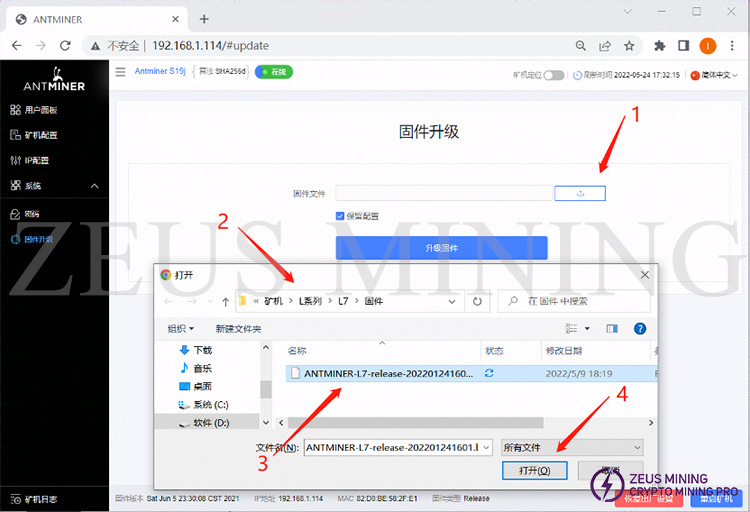Toggle the preview pane icon
This screenshot has width=750, height=512.
coord(612,328)
